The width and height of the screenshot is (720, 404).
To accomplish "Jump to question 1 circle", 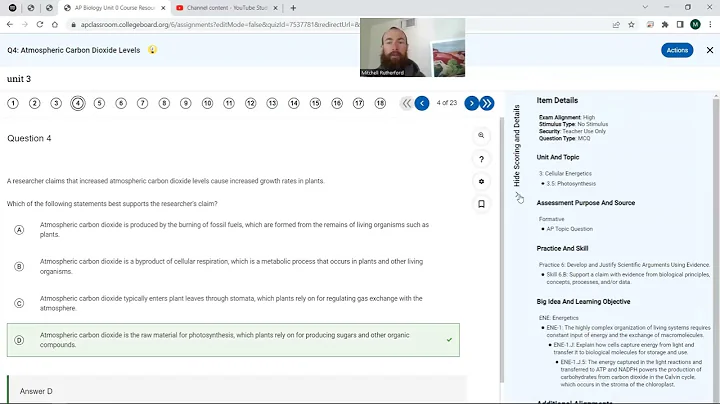I will (x=13, y=103).
